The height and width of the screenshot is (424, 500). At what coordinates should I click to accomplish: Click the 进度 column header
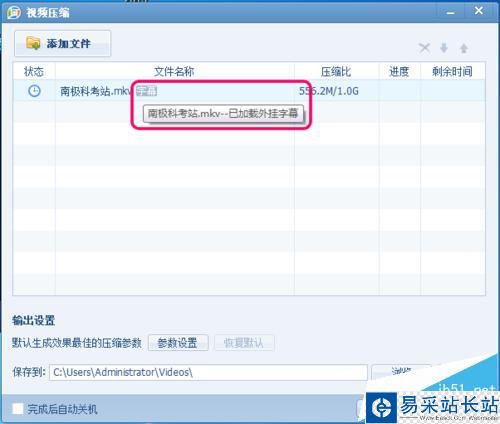(399, 71)
